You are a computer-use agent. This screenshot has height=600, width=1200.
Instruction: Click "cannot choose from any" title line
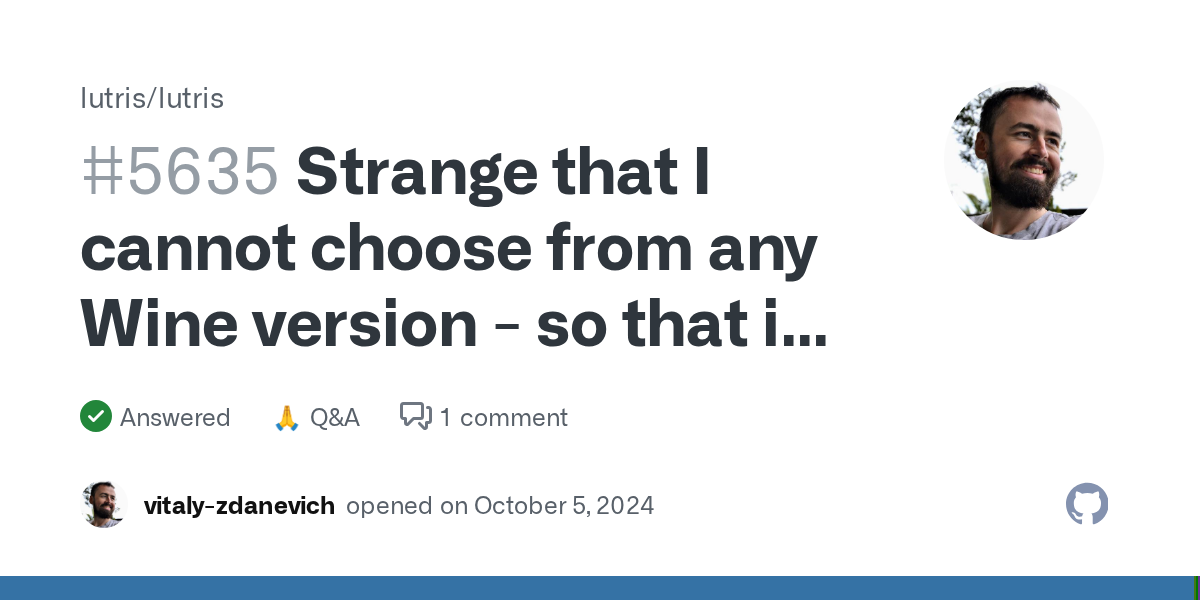click(449, 249)
